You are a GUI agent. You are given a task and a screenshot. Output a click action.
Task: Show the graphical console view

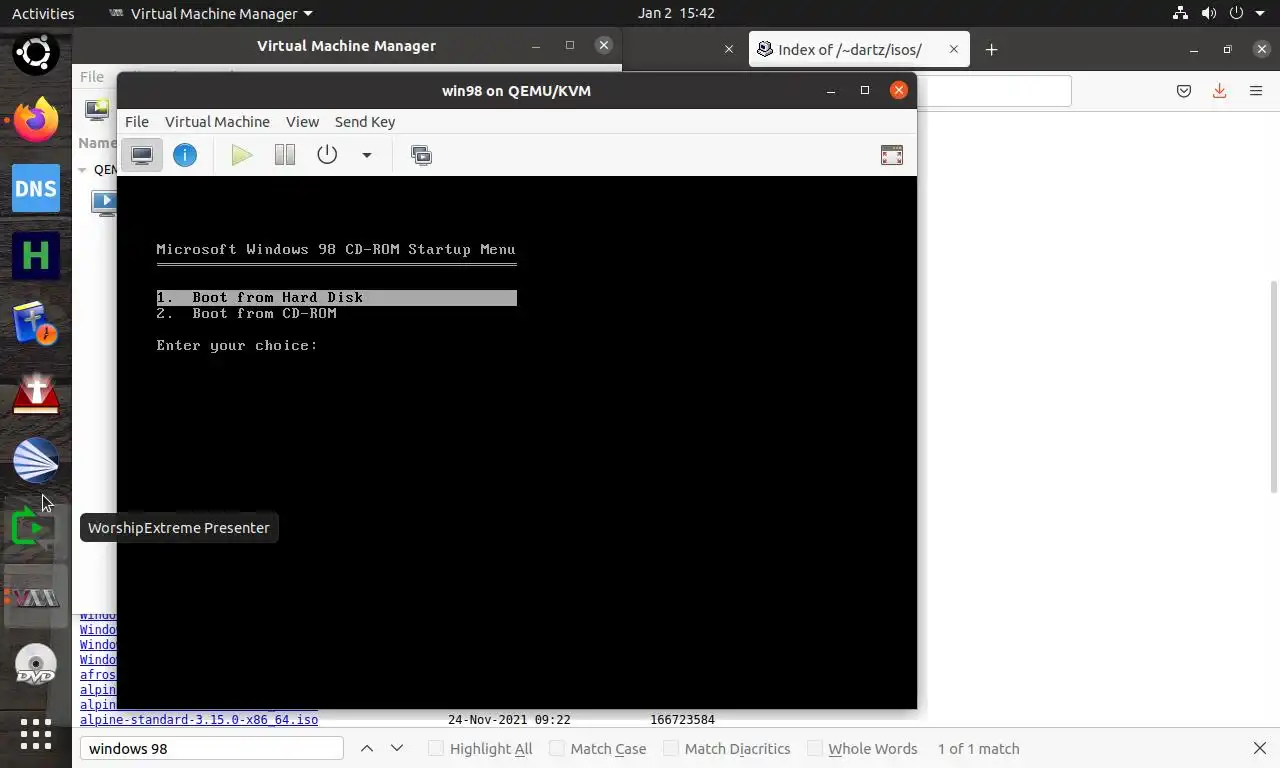click(x=142, y=155)
